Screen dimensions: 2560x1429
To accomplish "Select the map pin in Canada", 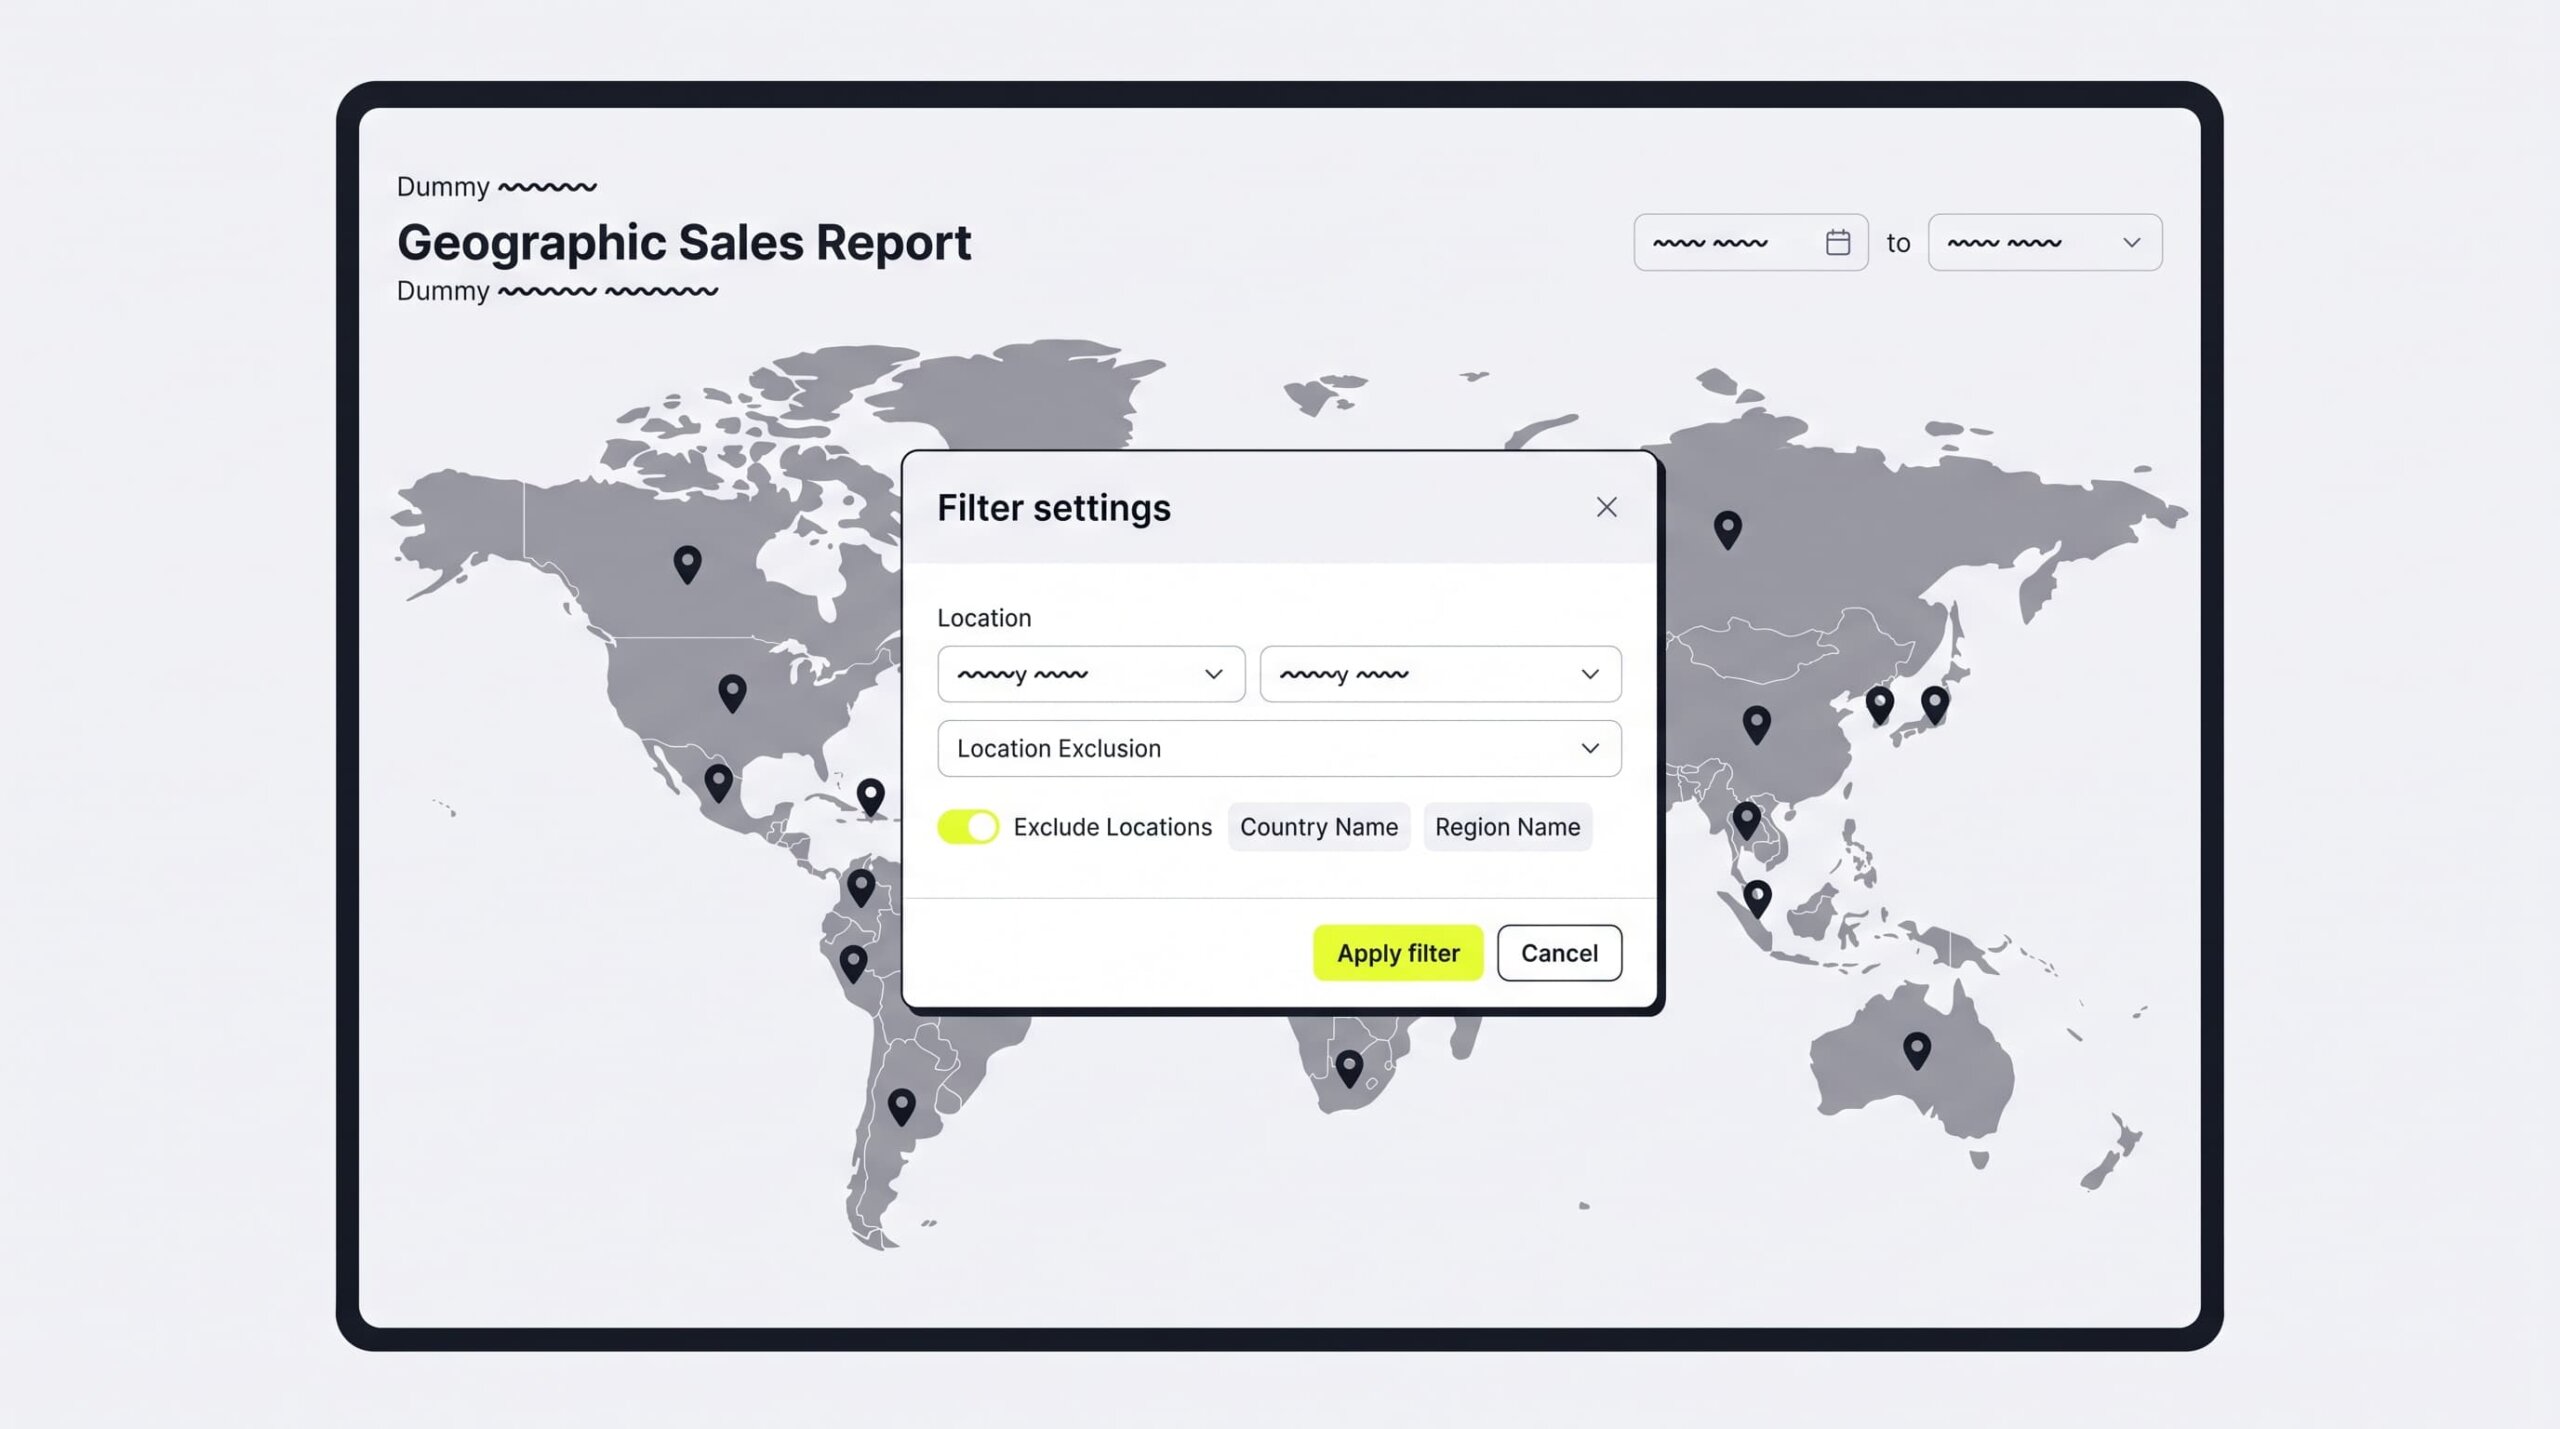I will (x=687, y=565).
